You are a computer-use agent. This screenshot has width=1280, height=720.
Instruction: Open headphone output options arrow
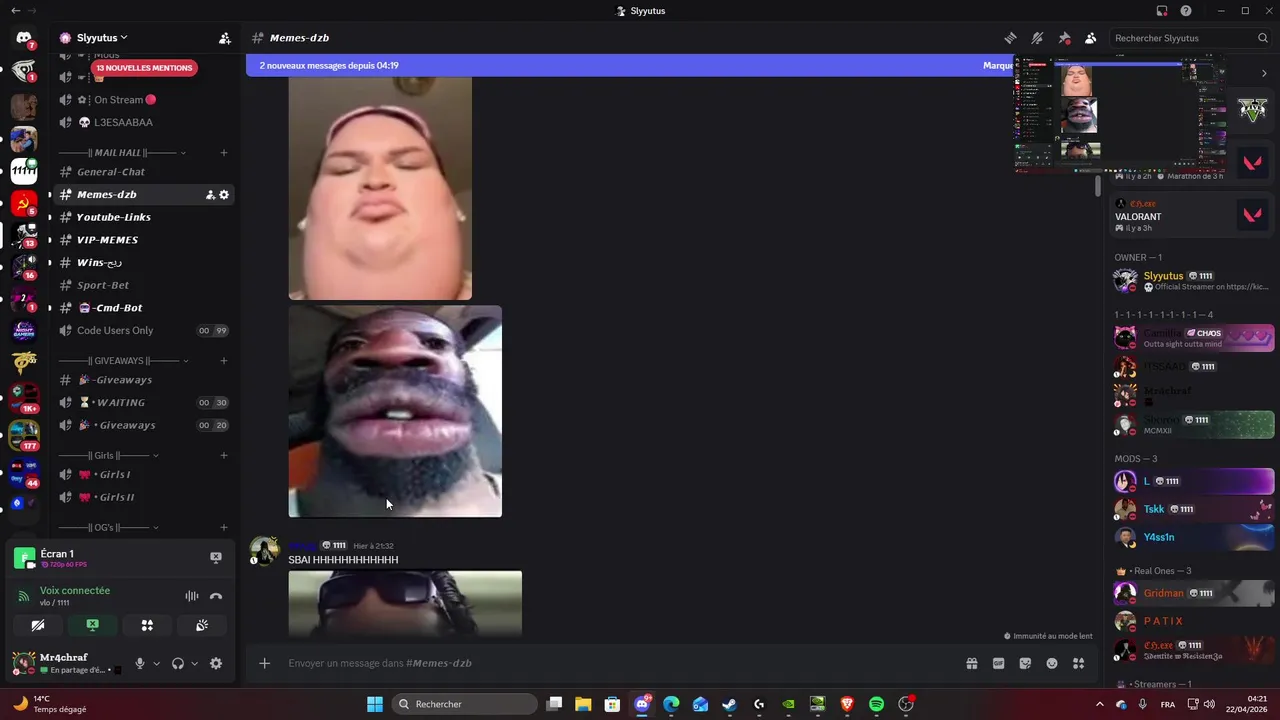194,664
